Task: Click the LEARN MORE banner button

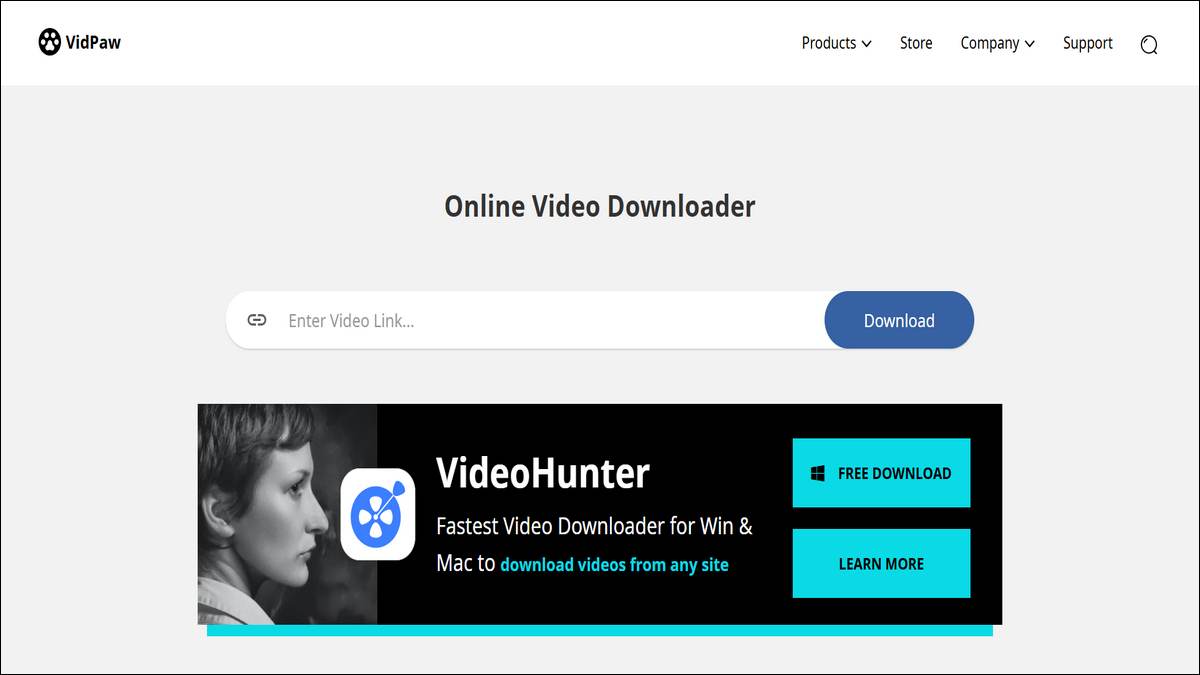Action: 881,564
